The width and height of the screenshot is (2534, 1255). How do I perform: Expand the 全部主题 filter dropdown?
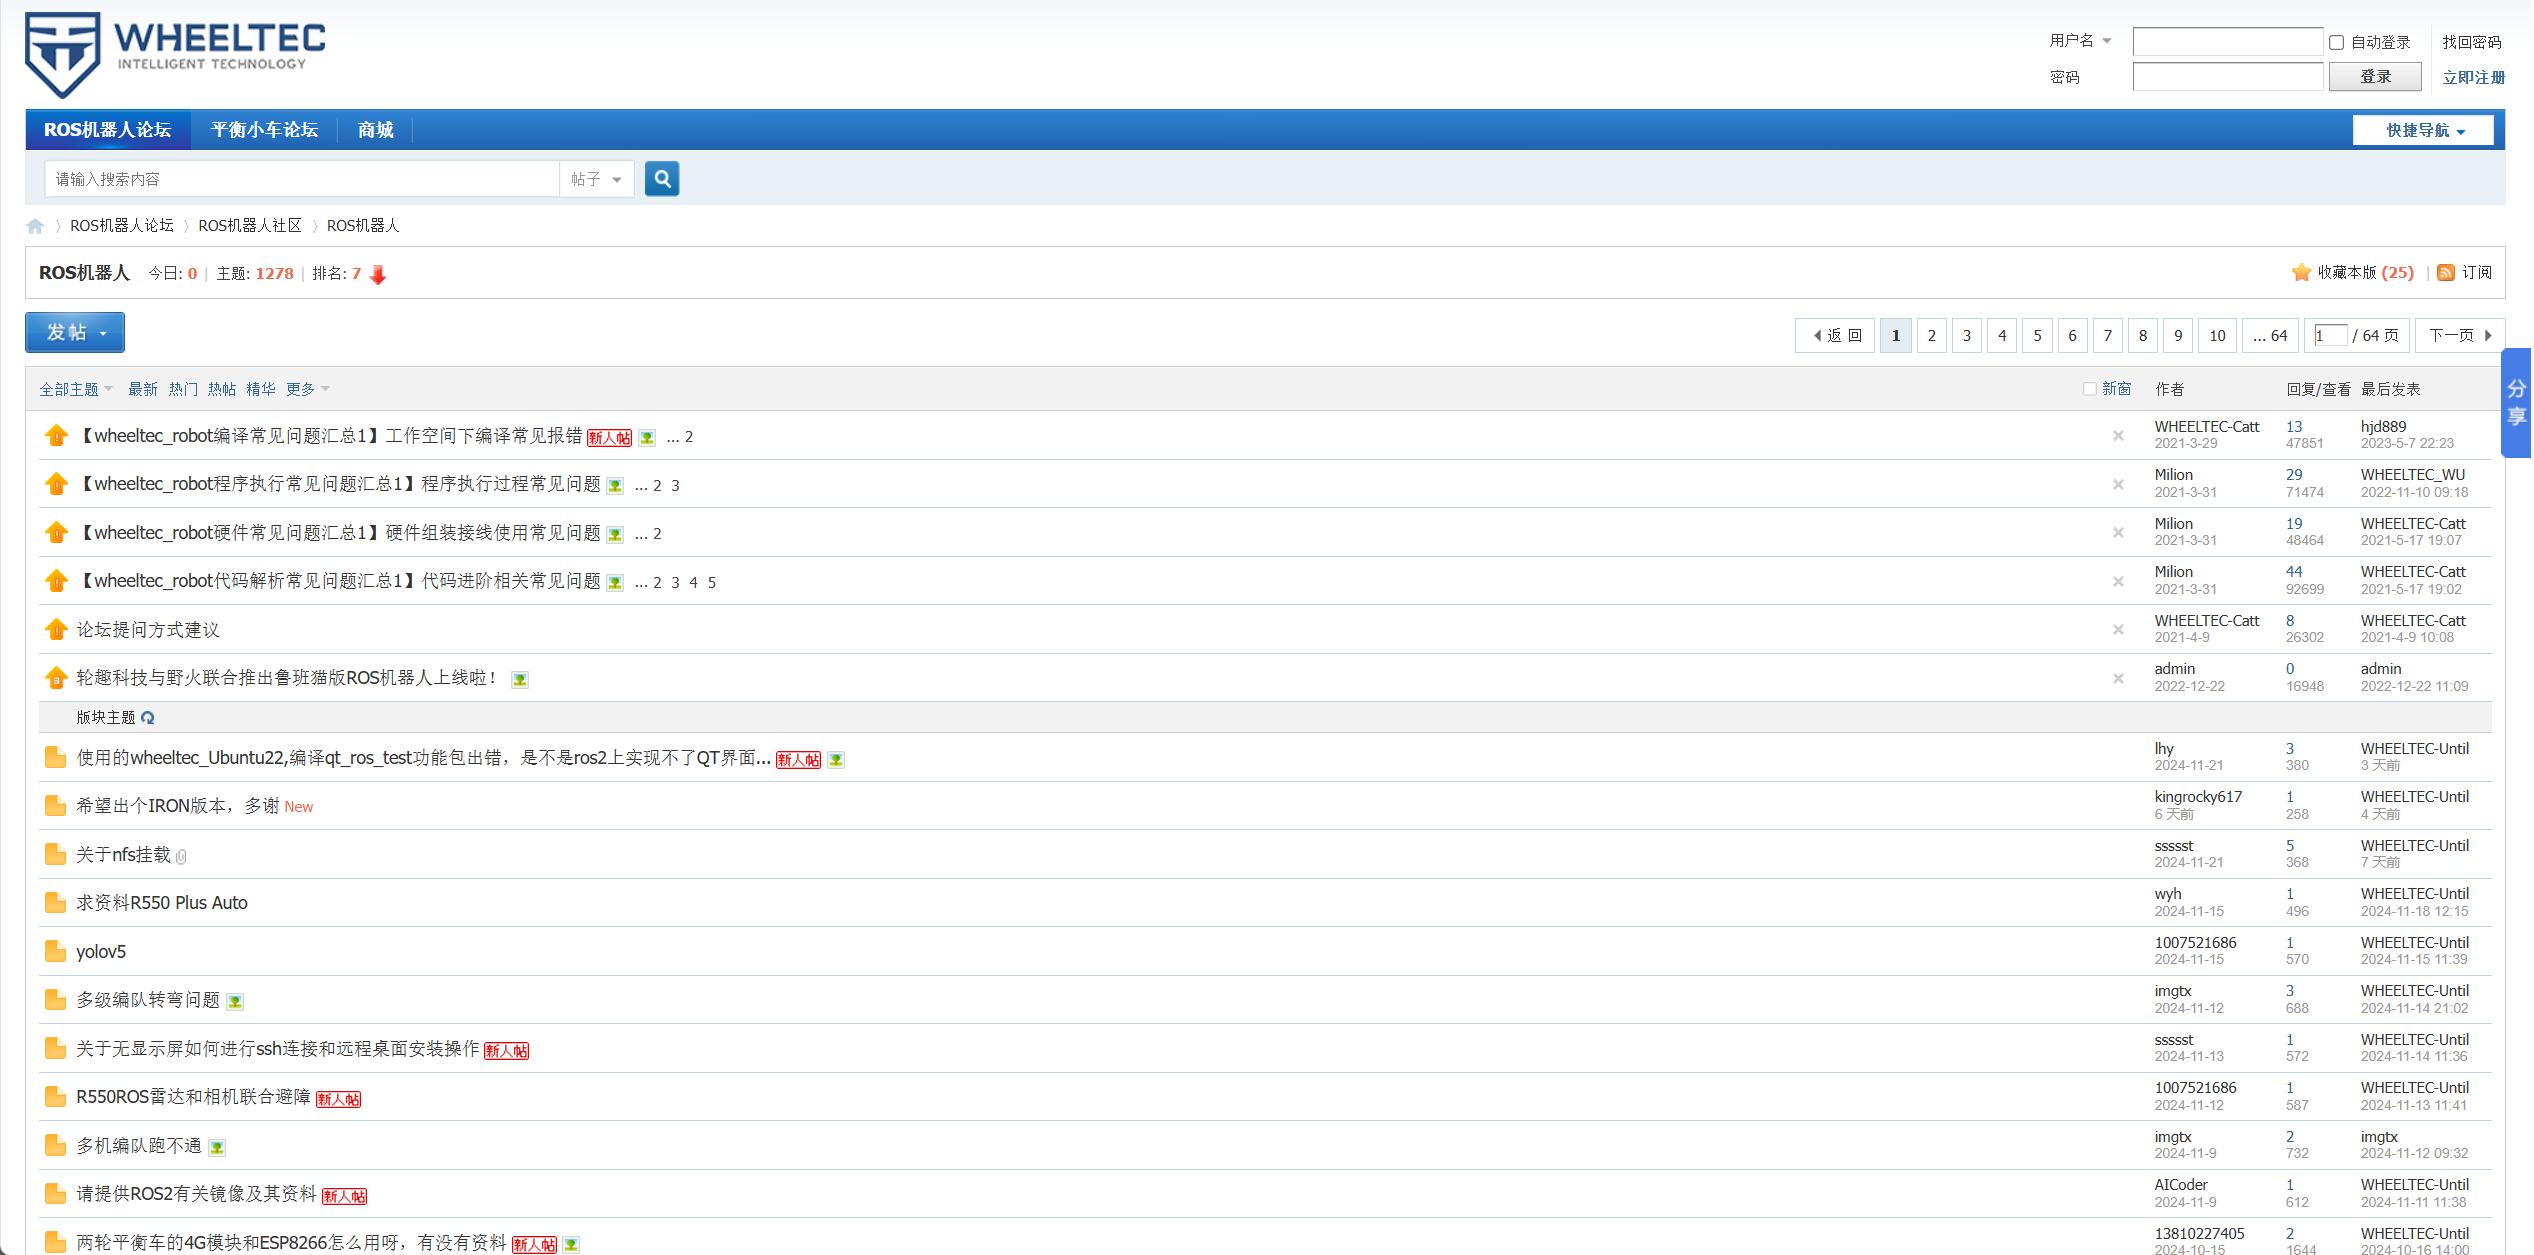(76, 389)
